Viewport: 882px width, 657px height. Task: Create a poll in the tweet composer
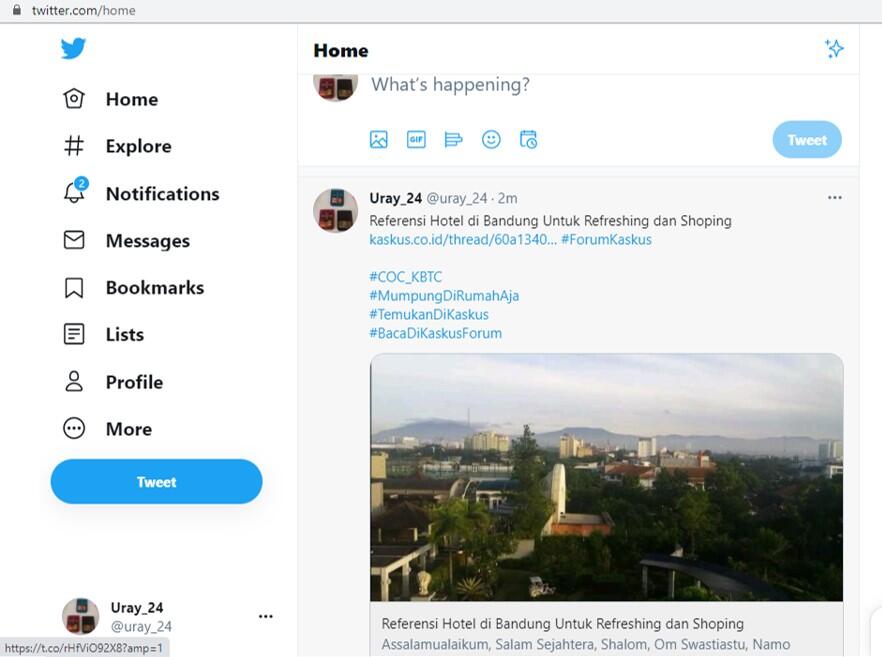pos(453,140)
